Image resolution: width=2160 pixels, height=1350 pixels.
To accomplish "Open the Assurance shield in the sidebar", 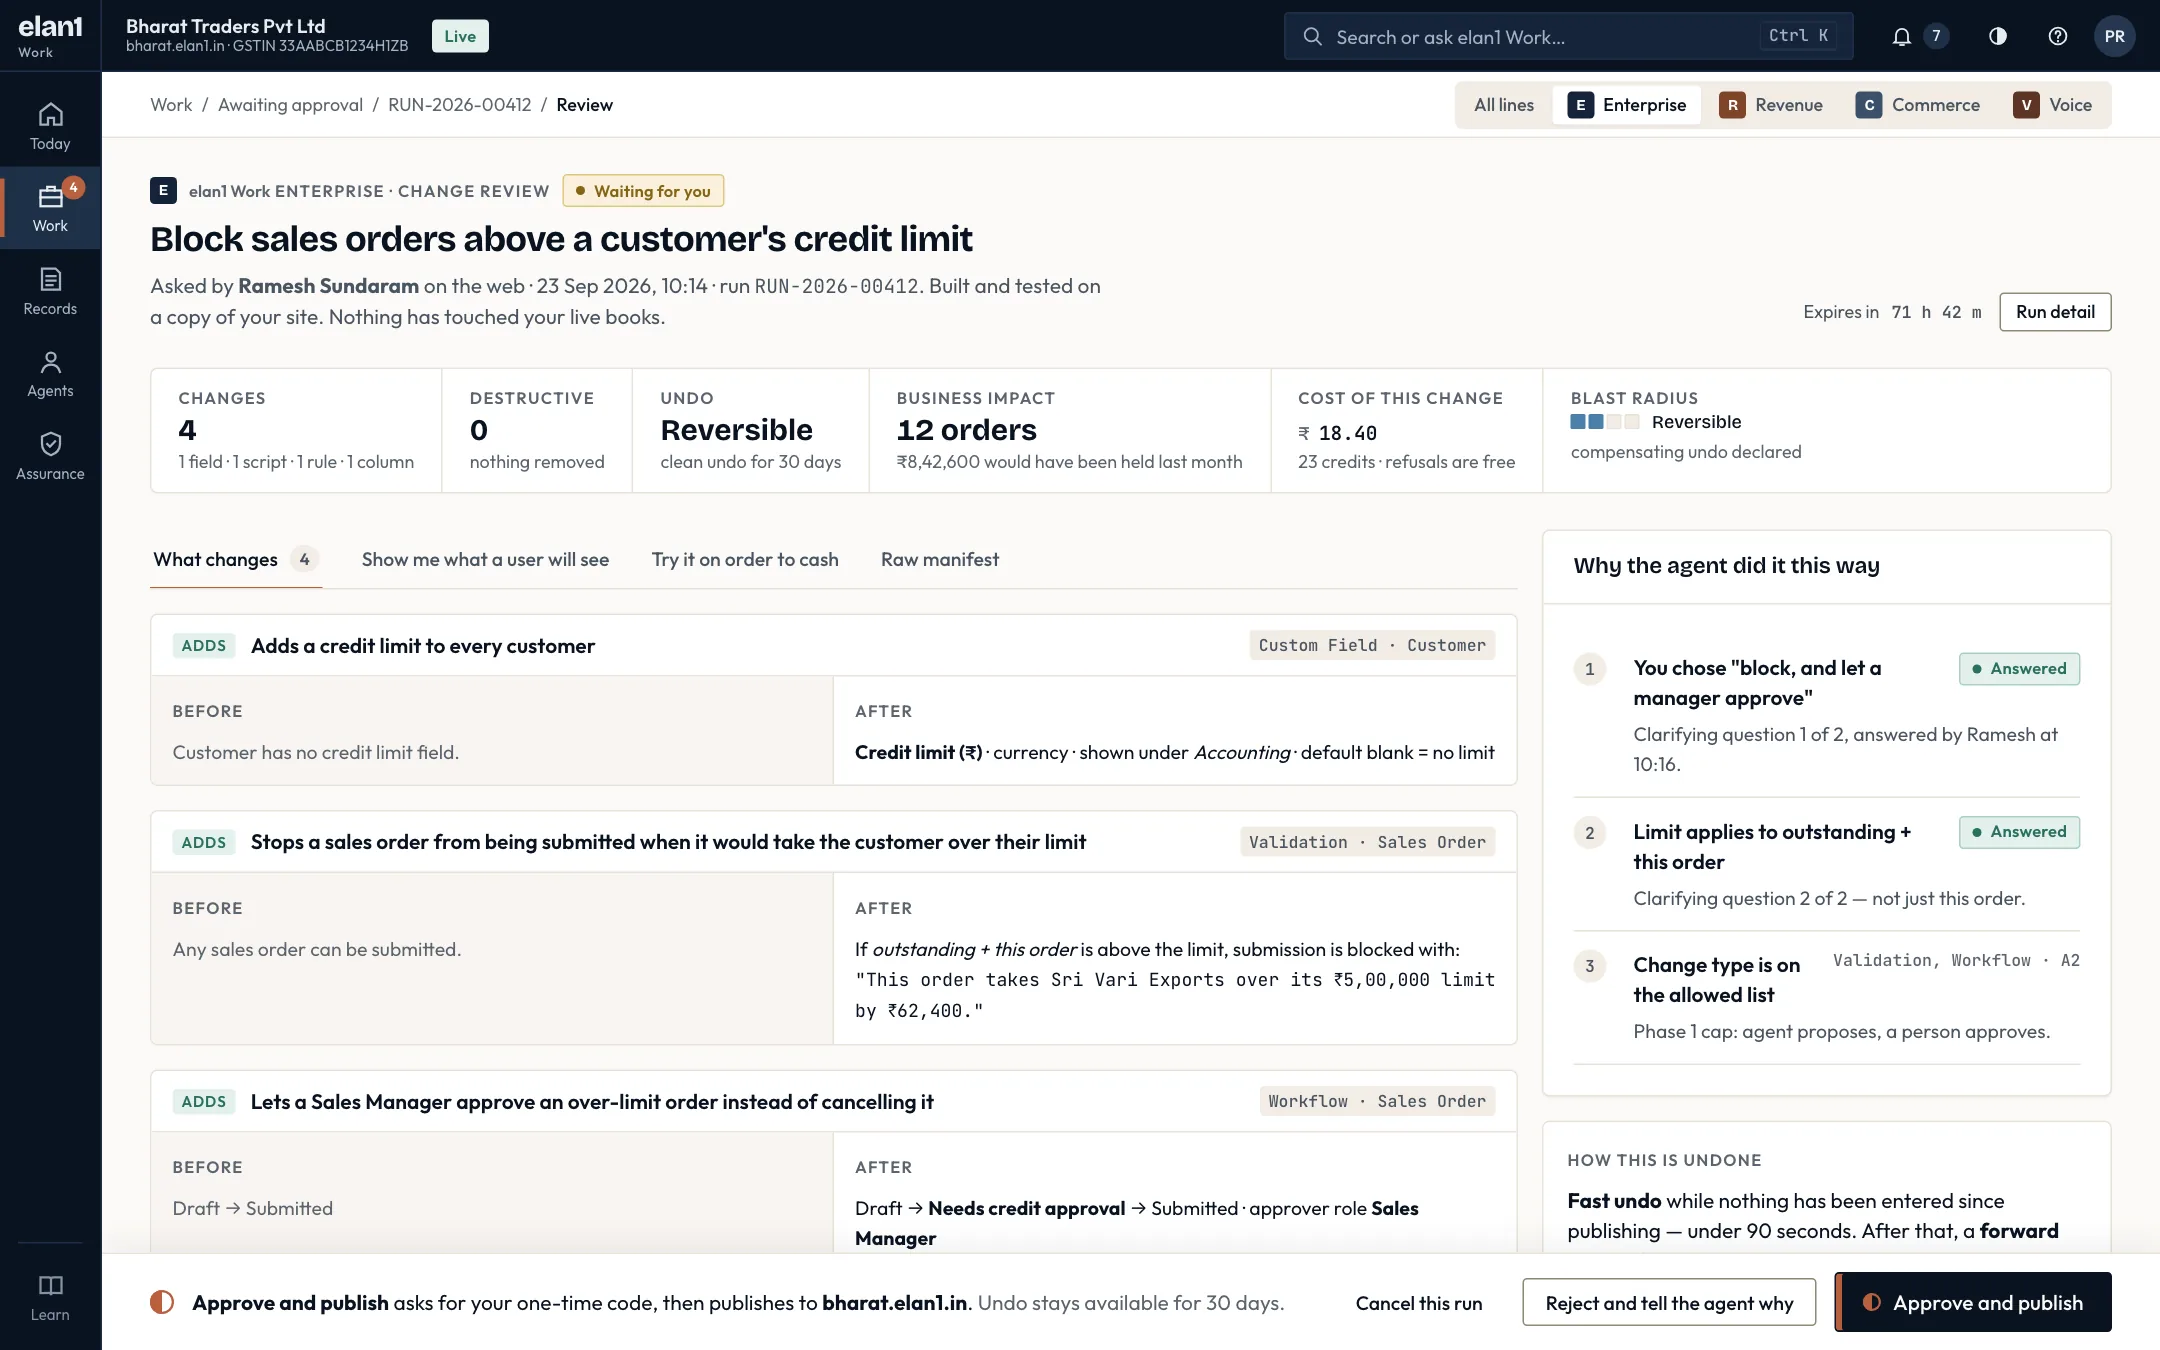I will 50,456.
